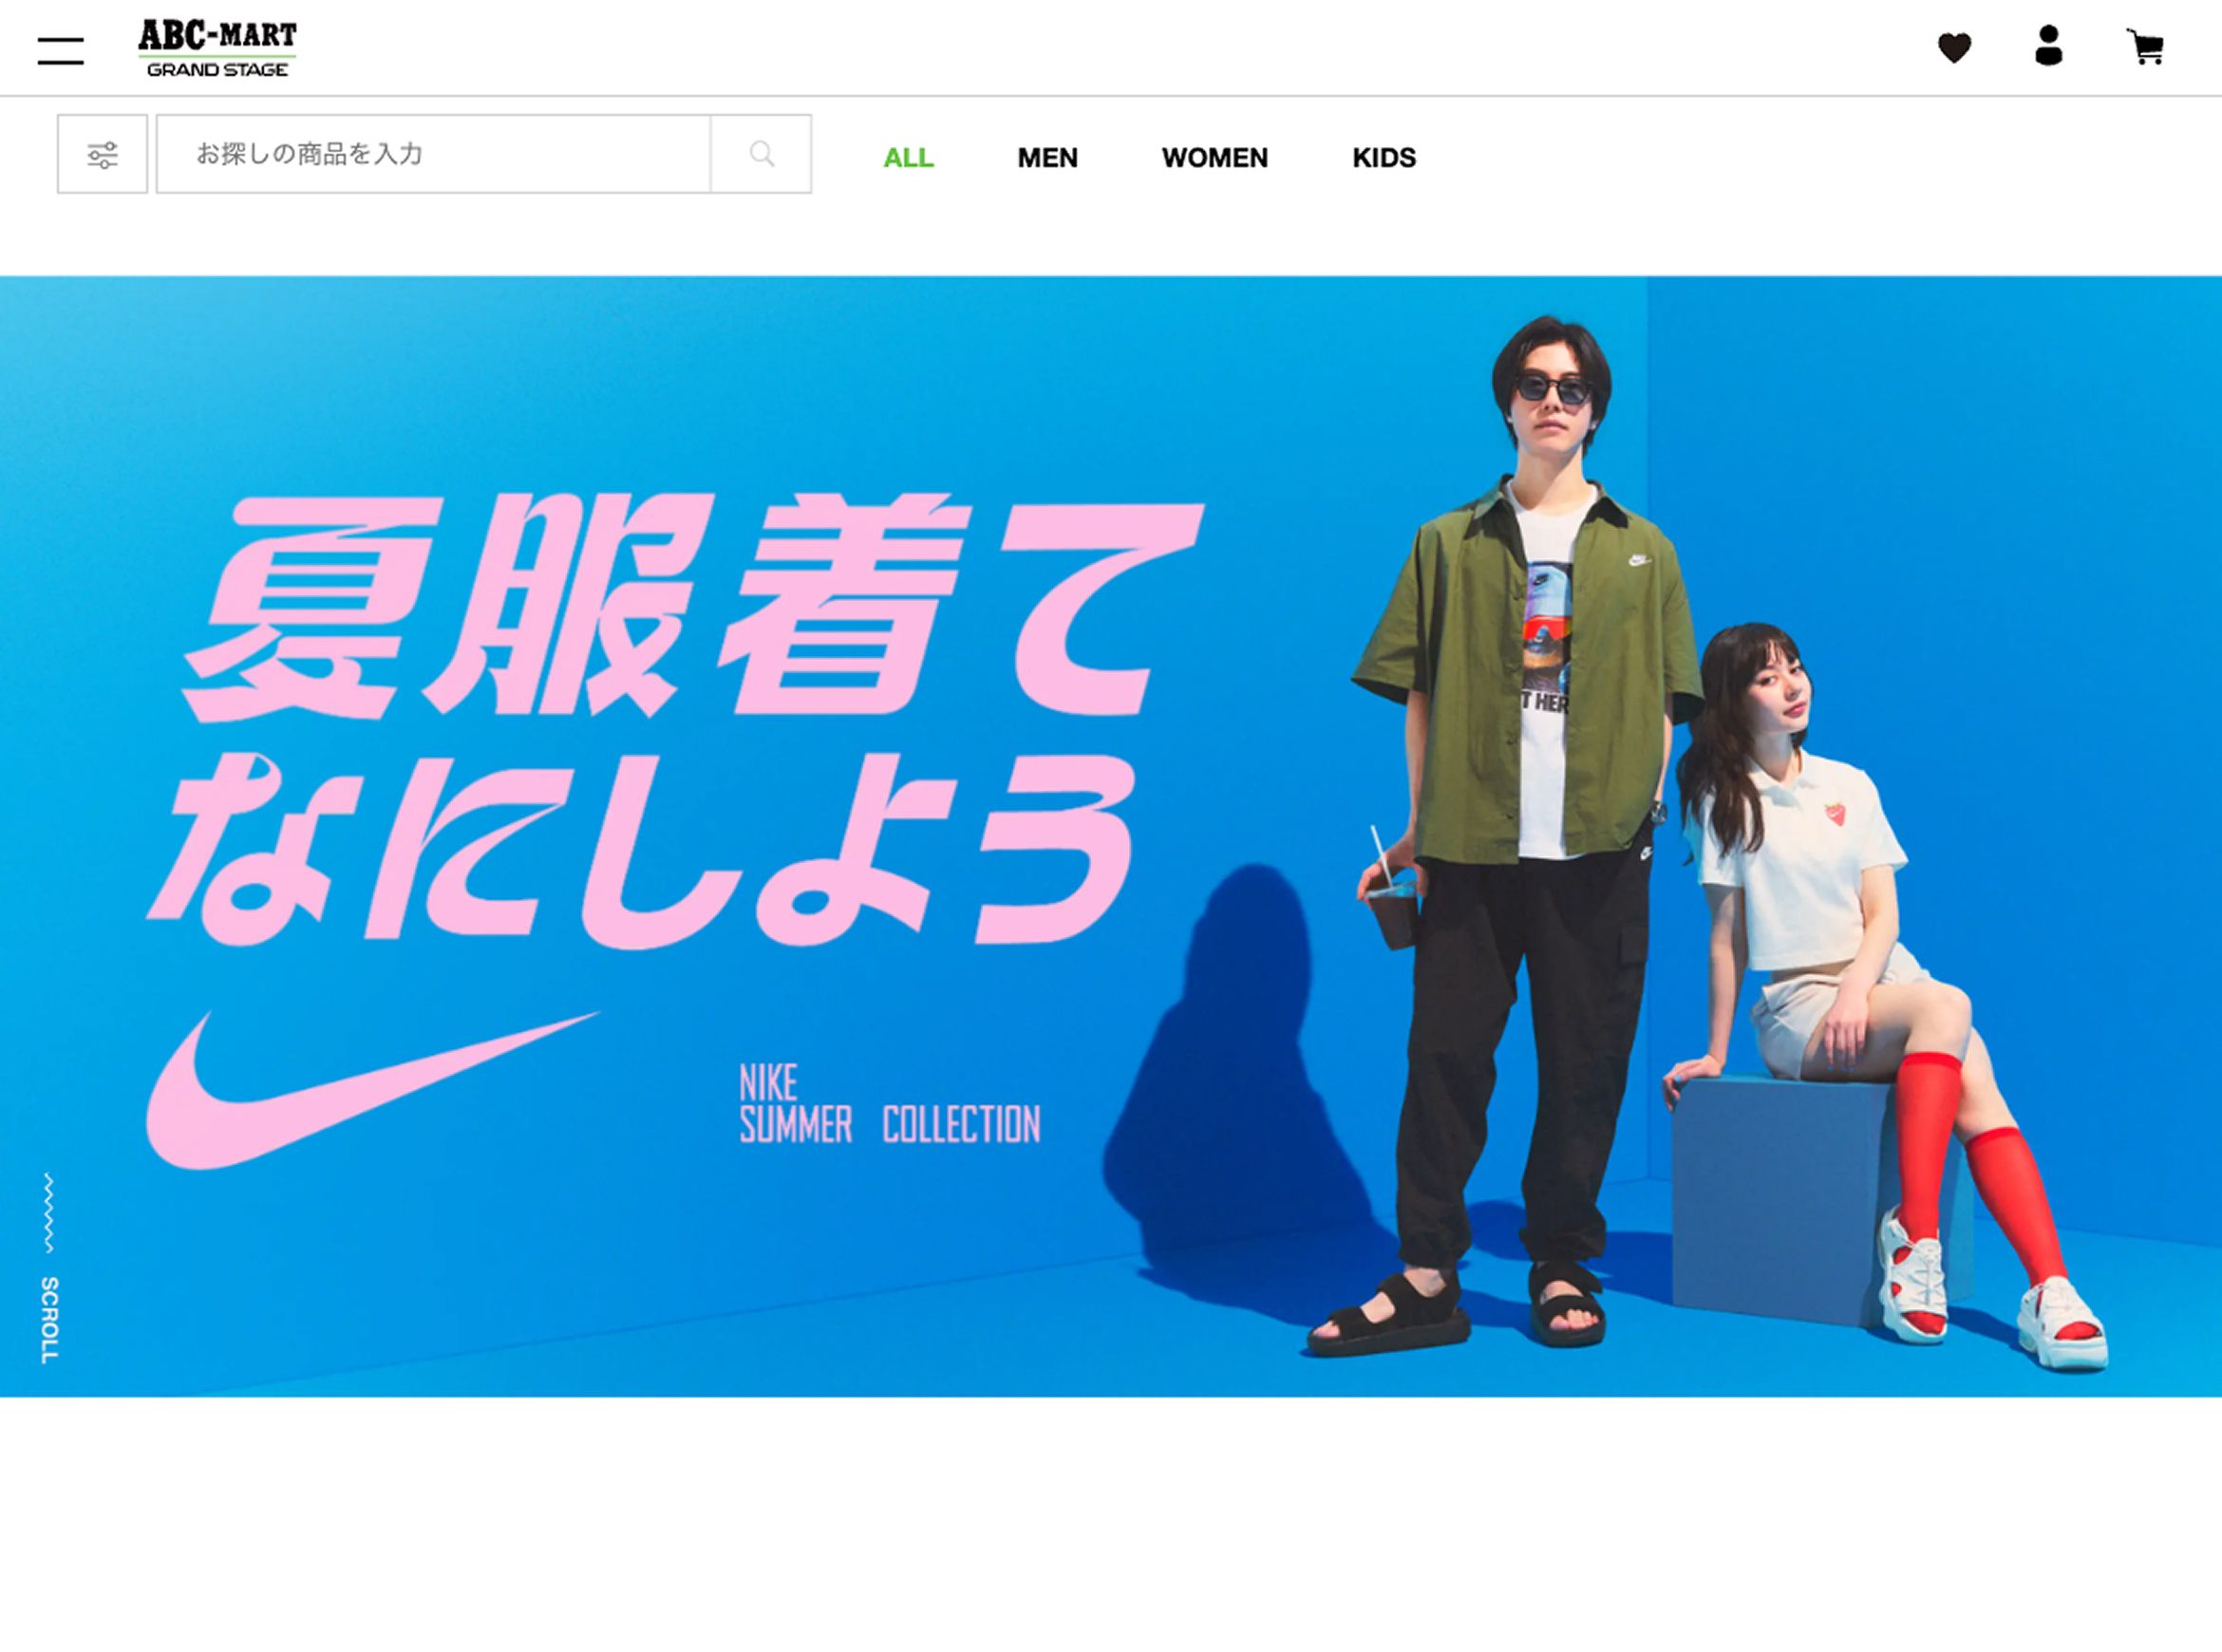2222x1652 pixels.
Task: Click the ABC-MART Grand Stage logo
Action: point(217,48)
